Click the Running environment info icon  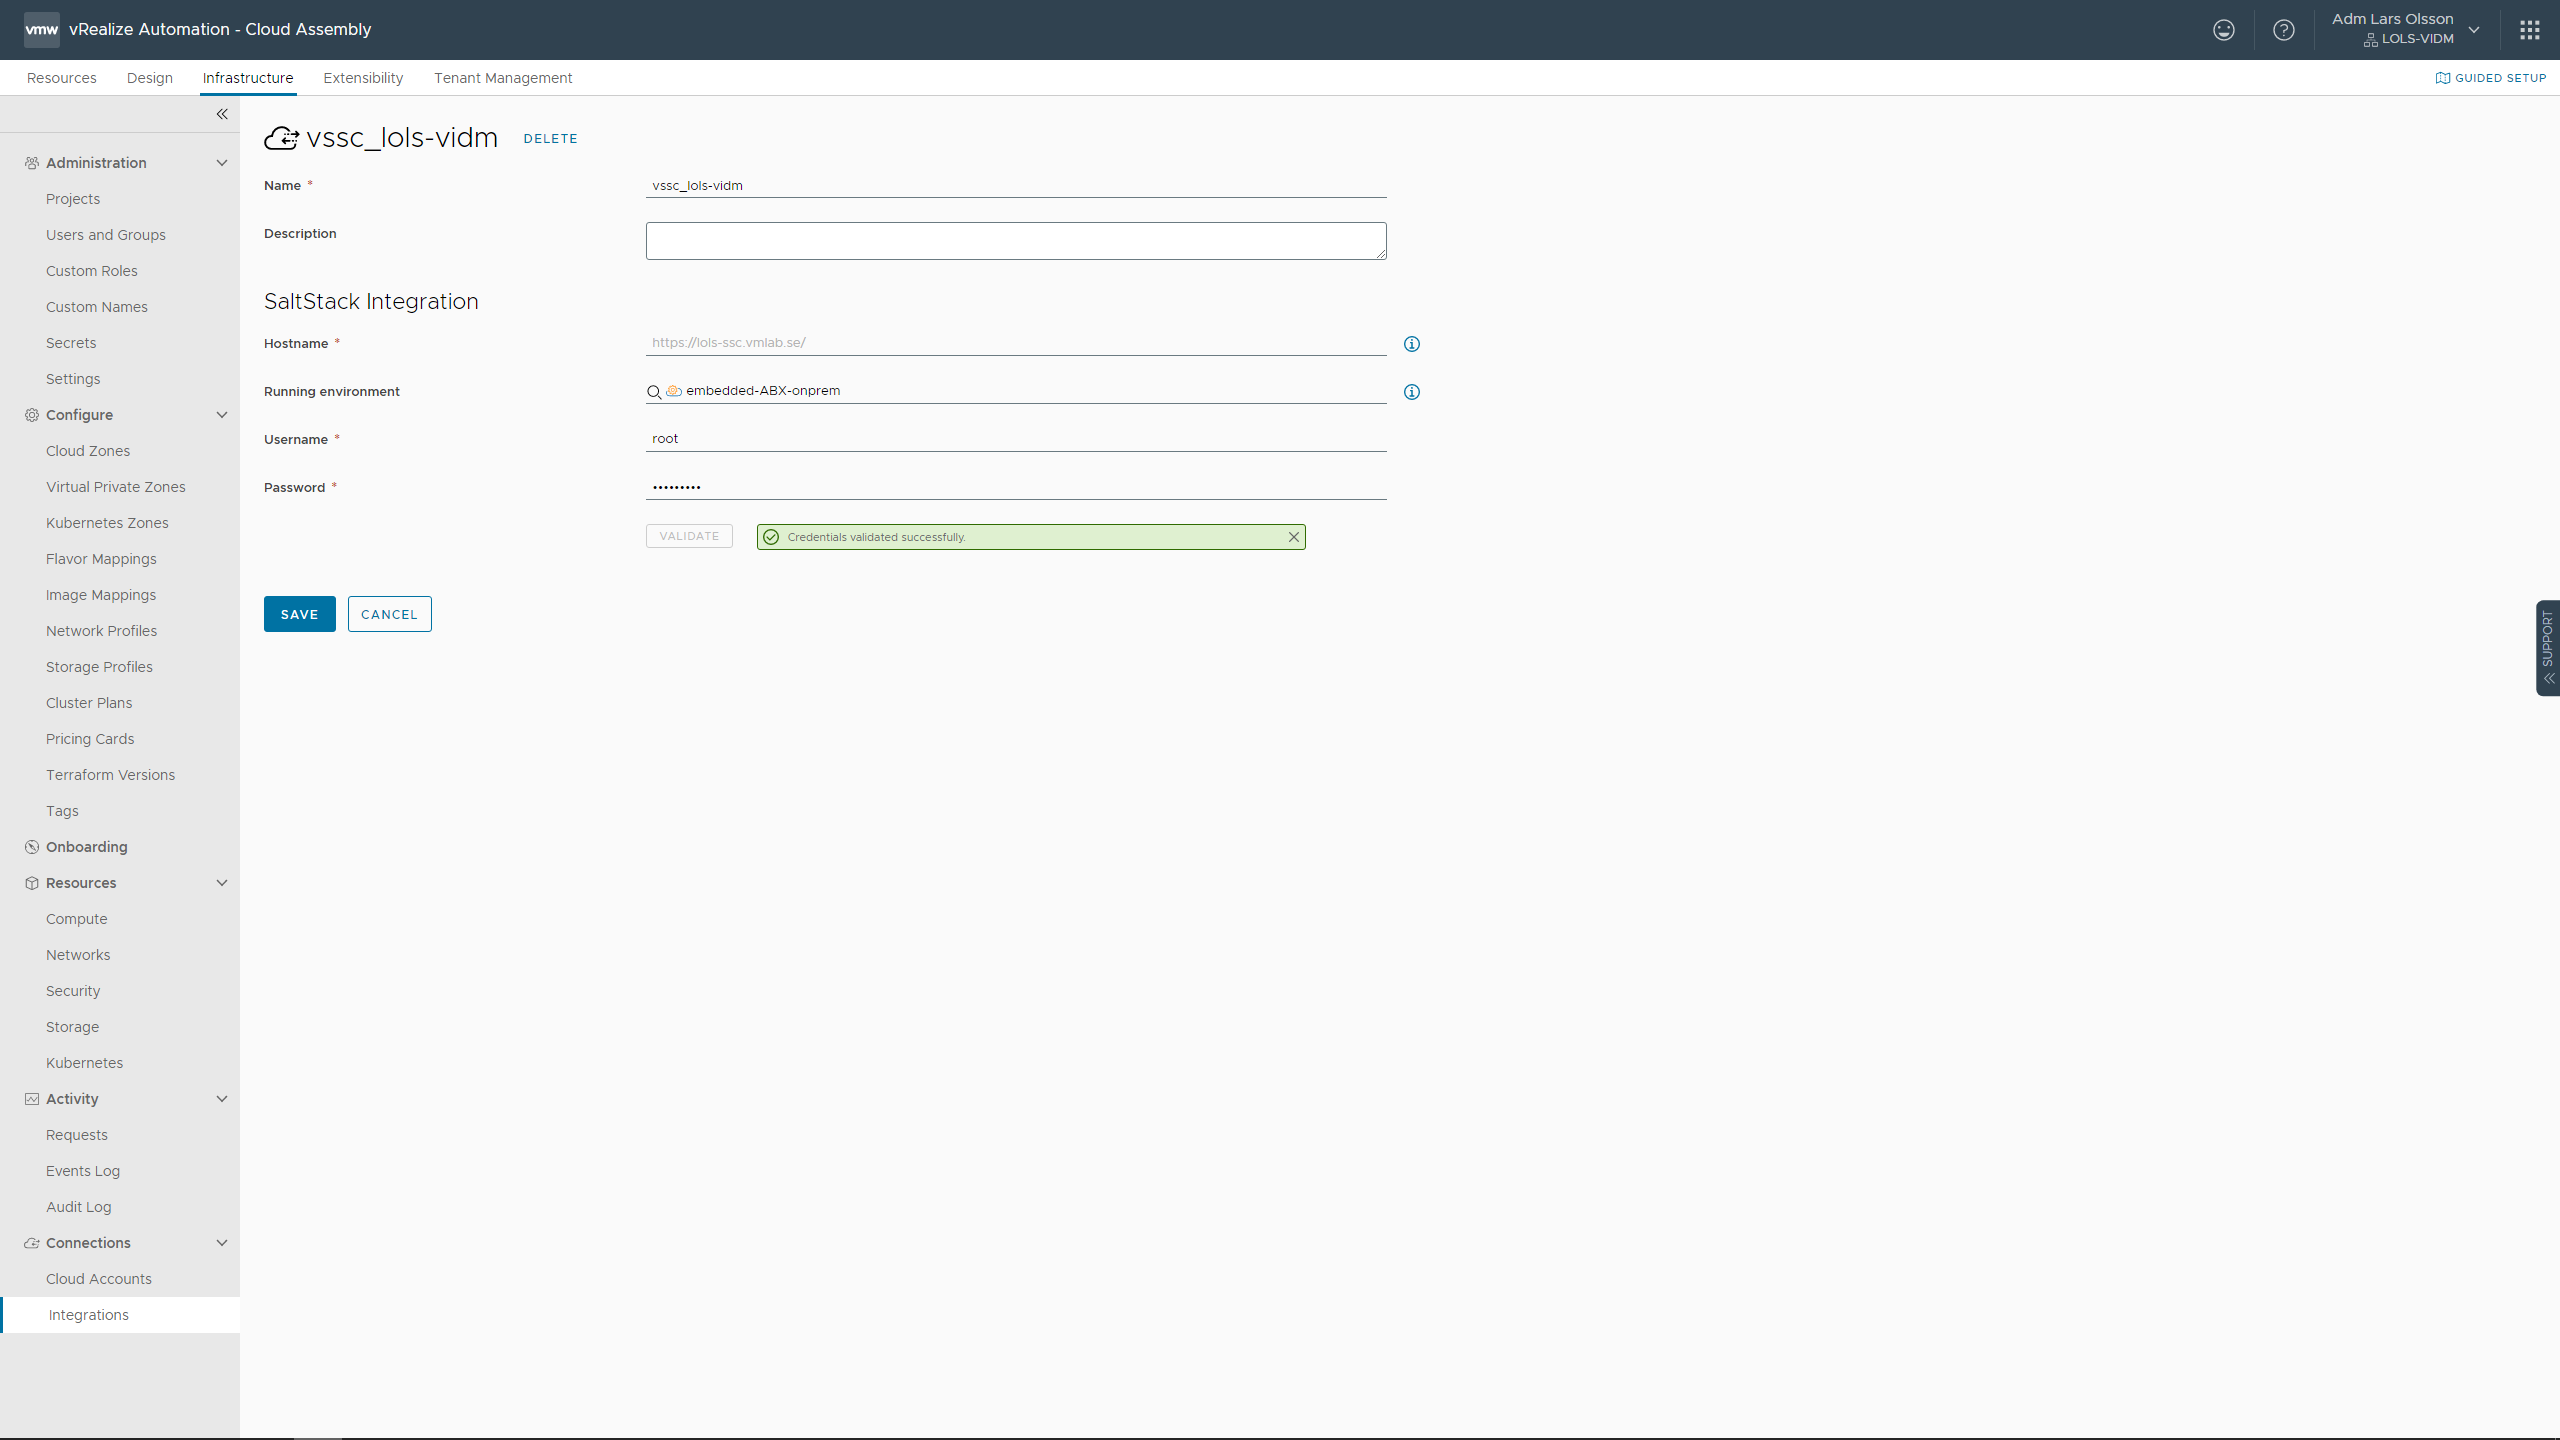pos(1412,392)
